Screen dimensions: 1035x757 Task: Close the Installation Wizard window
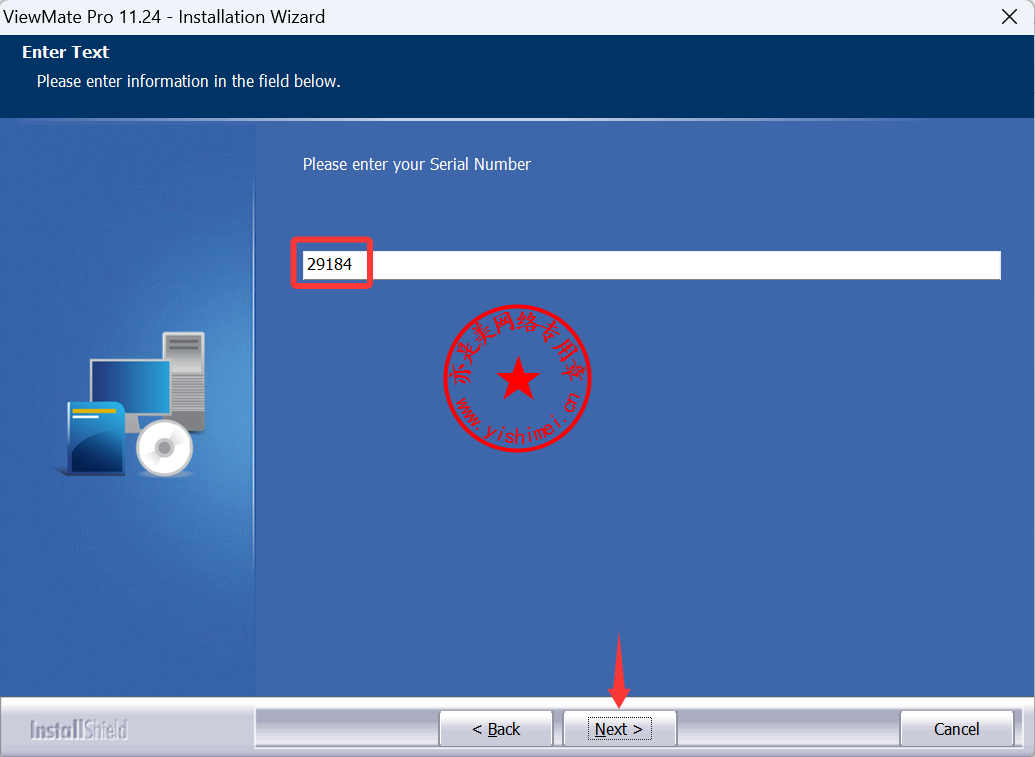click(1010, 17)
